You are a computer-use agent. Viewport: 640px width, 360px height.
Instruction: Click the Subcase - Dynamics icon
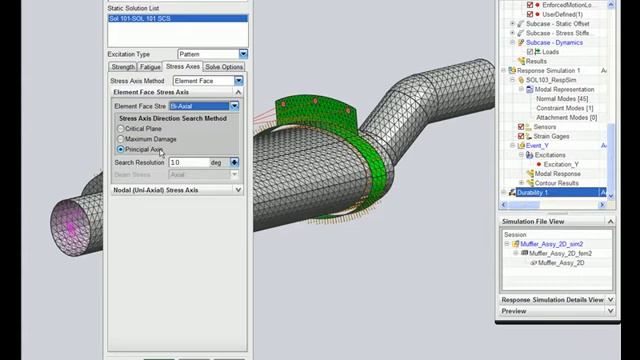(520, 42)
